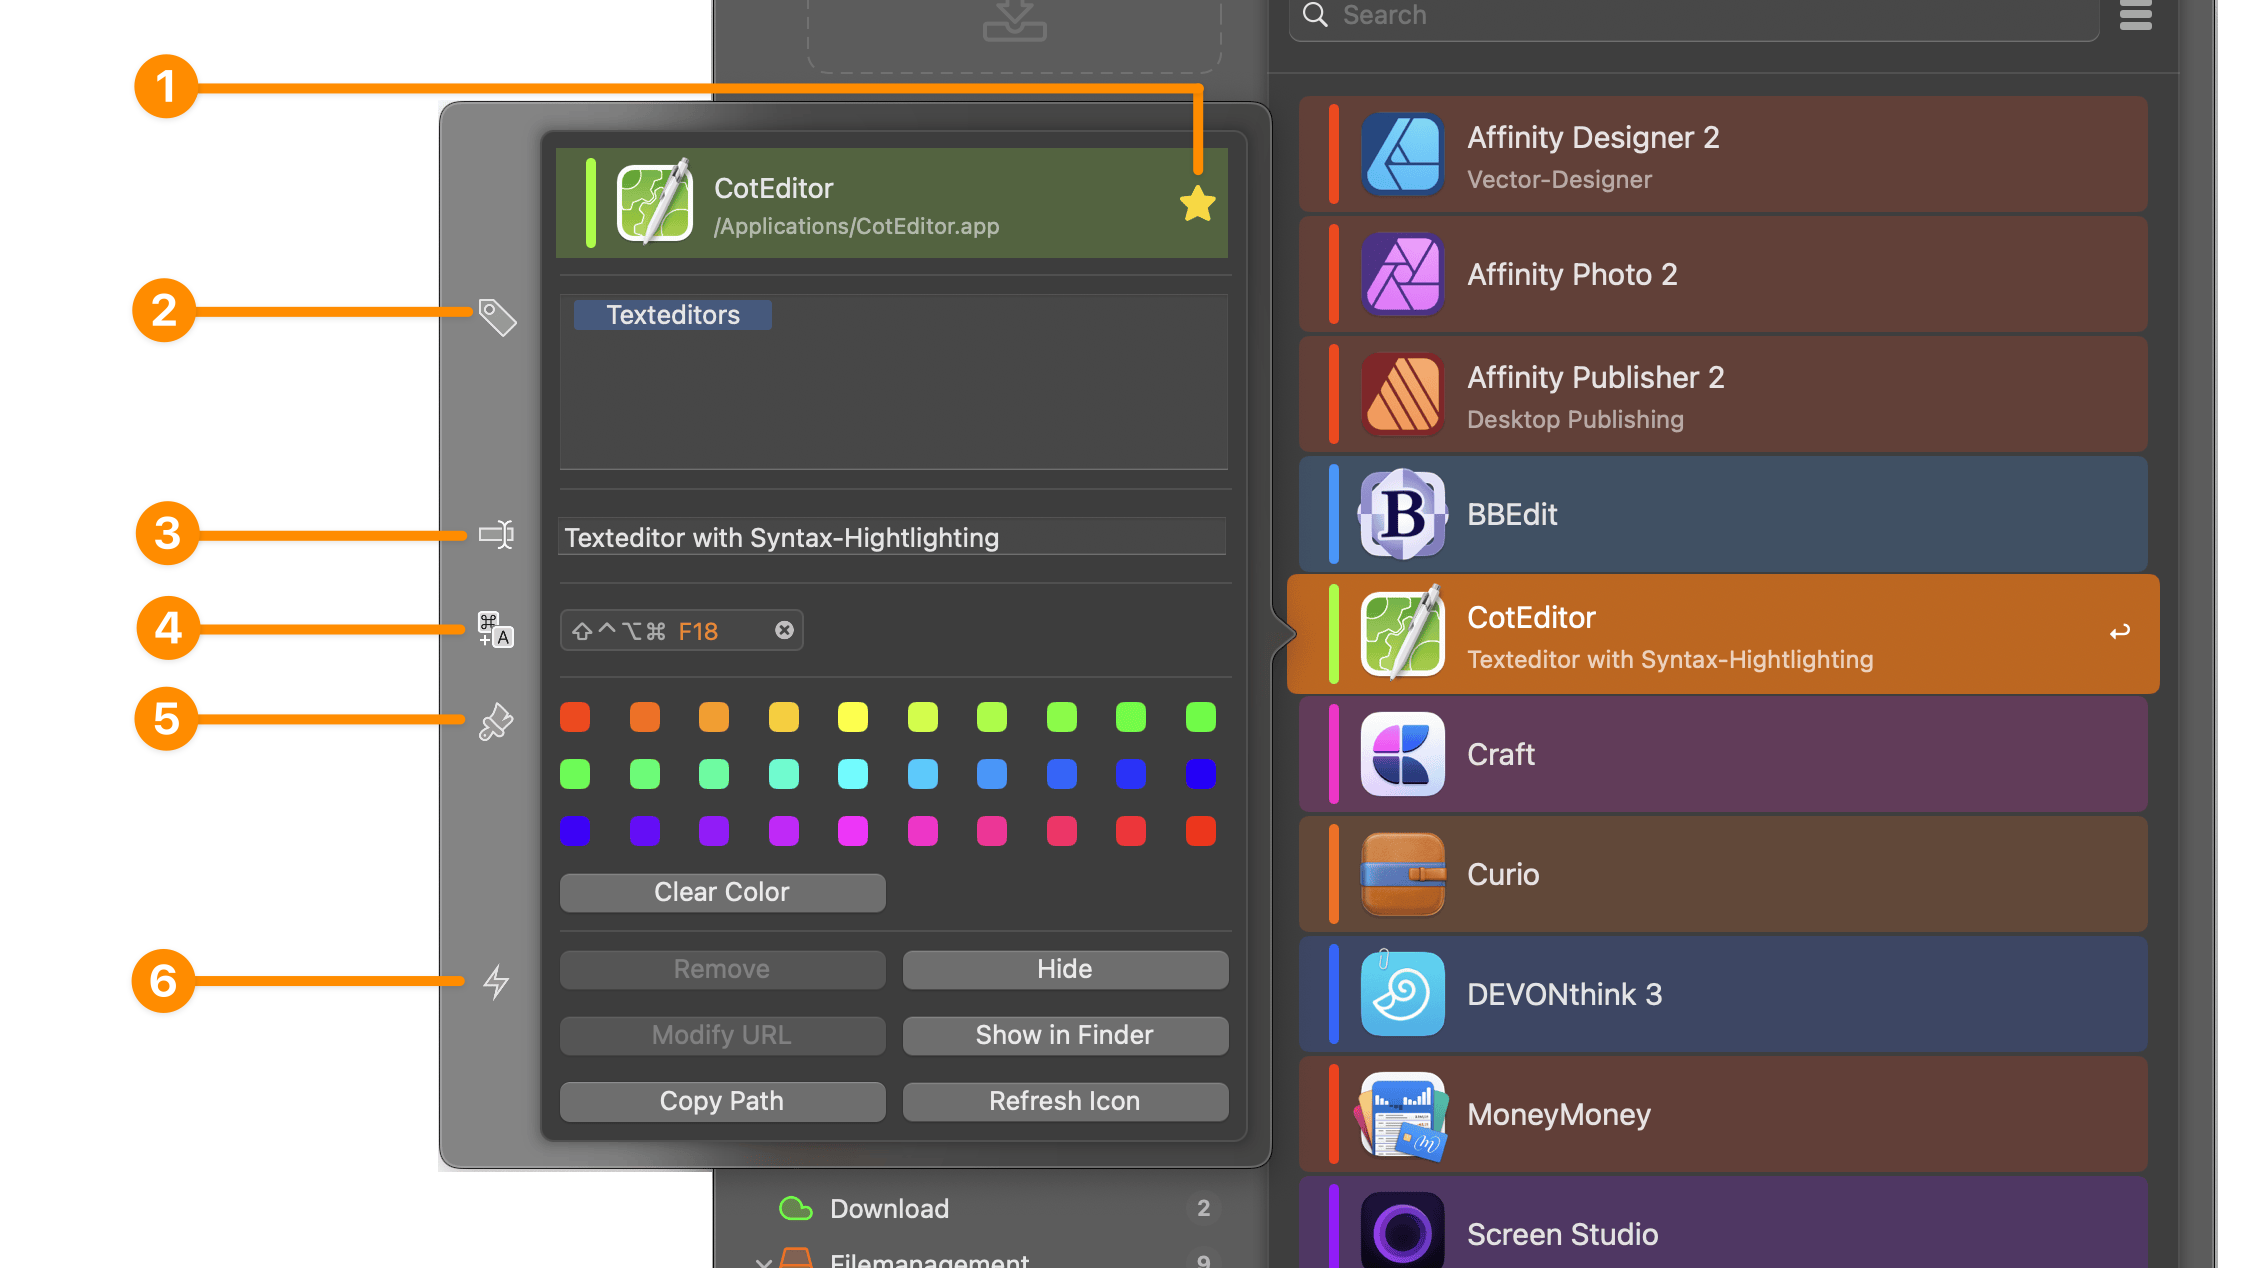
Task: Click the Clear Color button
Action: point(722,892)
